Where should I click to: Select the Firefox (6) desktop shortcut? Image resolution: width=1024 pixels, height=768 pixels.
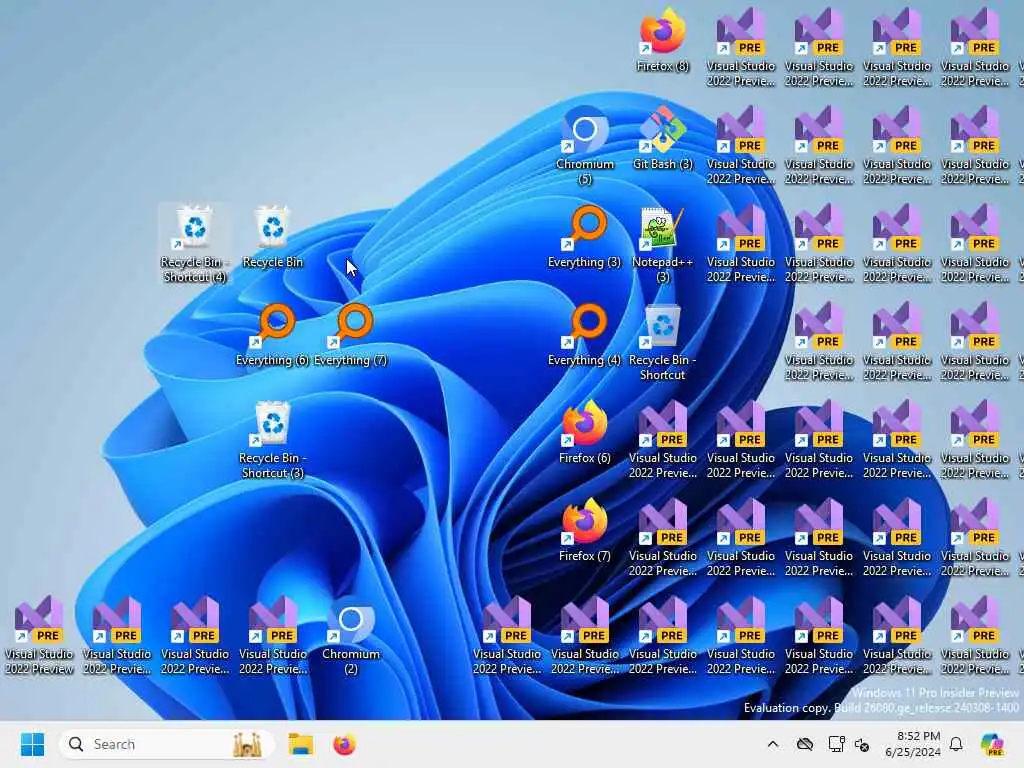point(584,432)
